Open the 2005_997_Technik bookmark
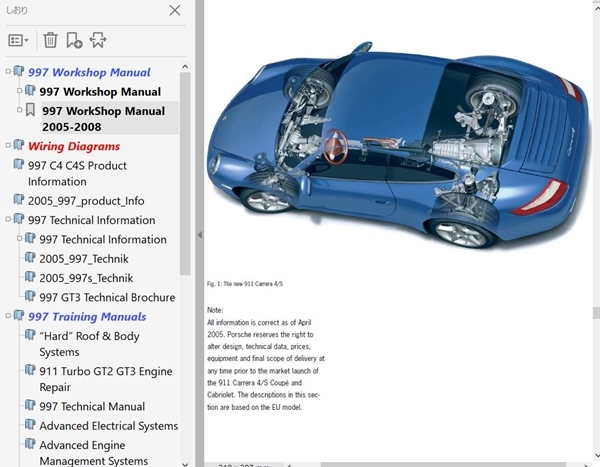This screenshot has width=600, height=467. click(84, 259)
